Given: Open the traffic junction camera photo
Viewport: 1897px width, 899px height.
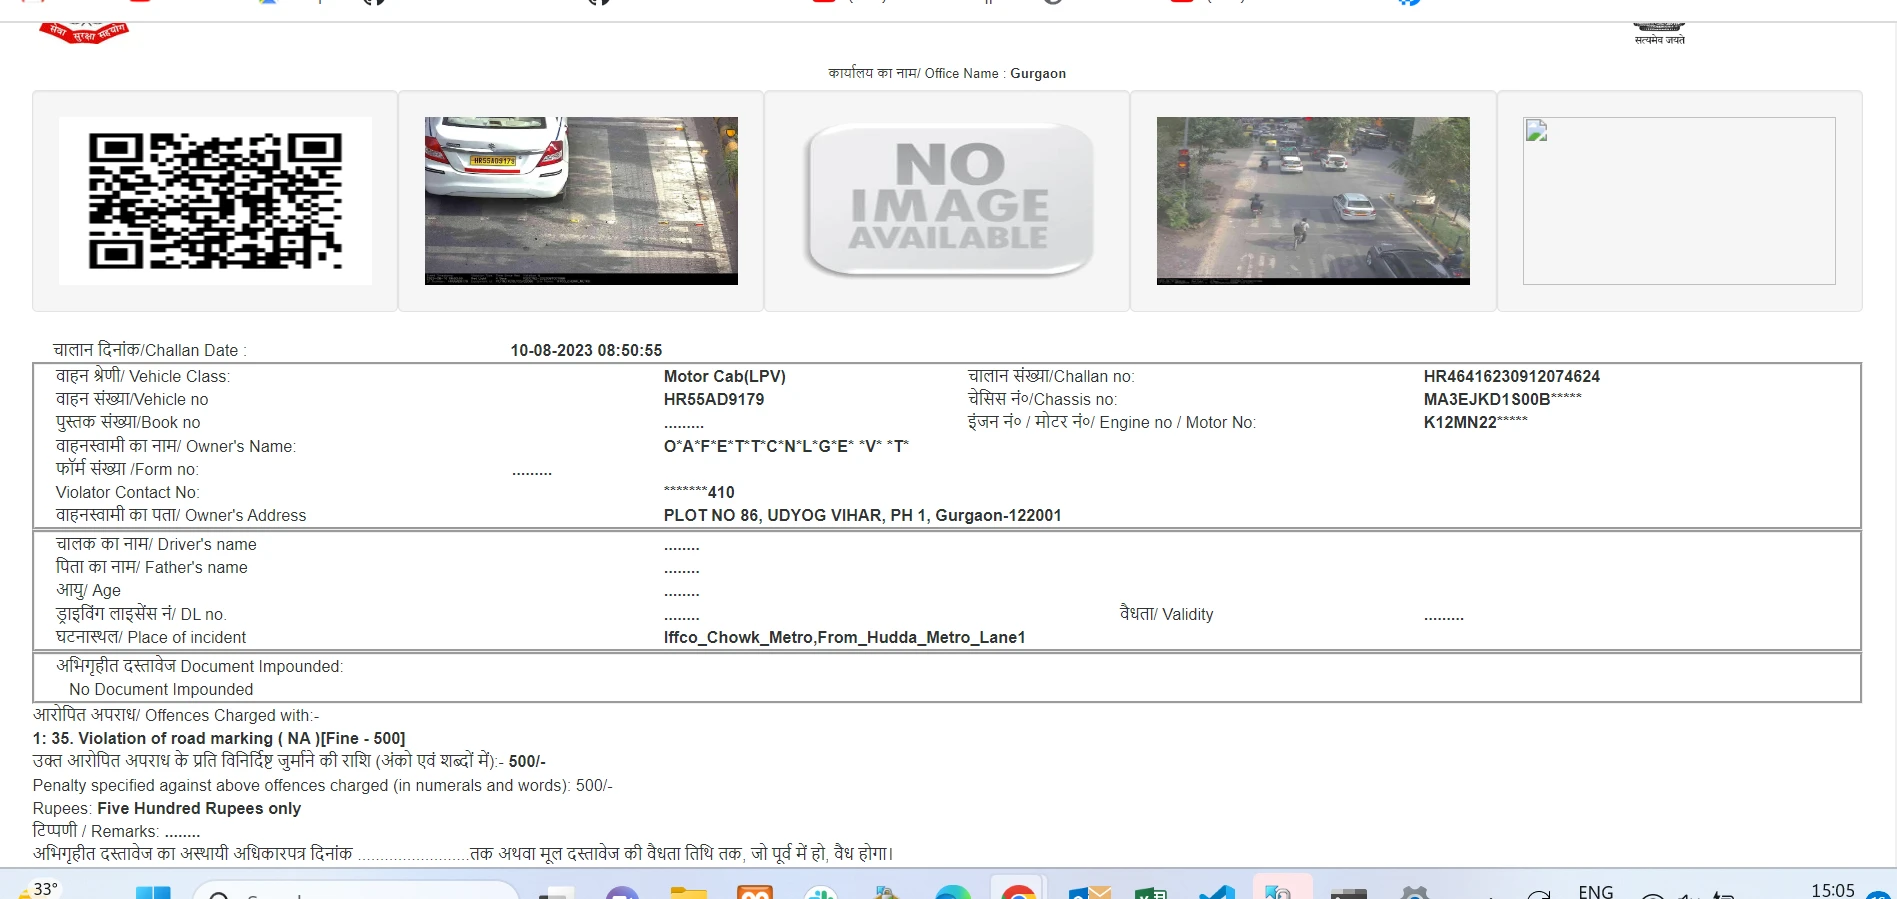Looking at the screenshot, I should point(1313,201).
